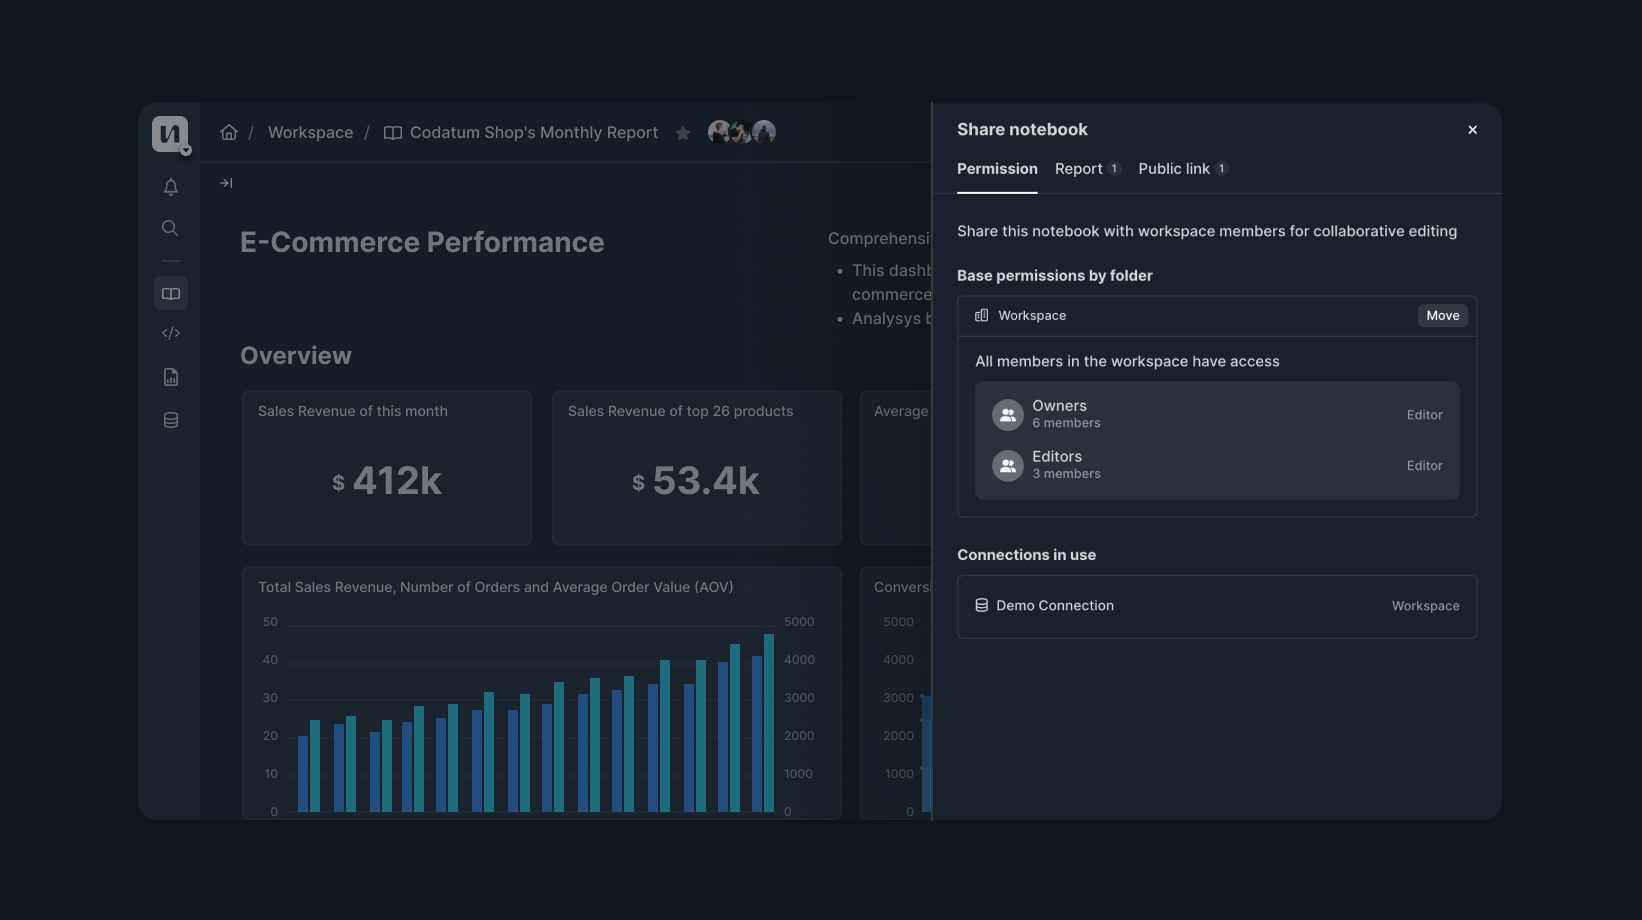Open Codatum Shop's Monthly Report breadcrumb
Image resolution: width=1642 pixels, height=920 pixels.
pyautogui.click(x=534, y=132)
